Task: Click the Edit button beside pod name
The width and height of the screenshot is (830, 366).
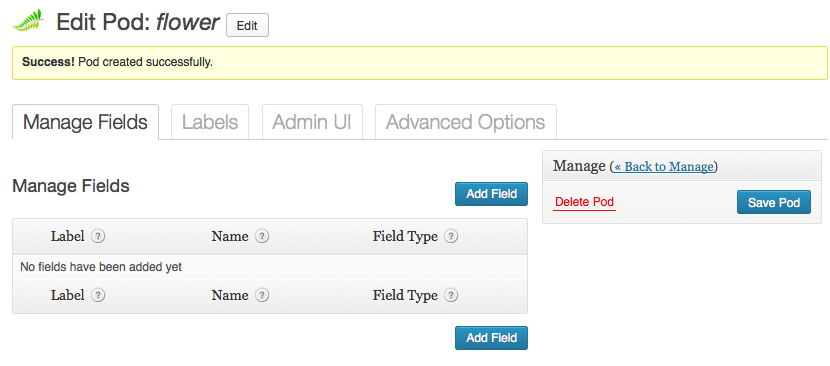Action: [247, 25]
